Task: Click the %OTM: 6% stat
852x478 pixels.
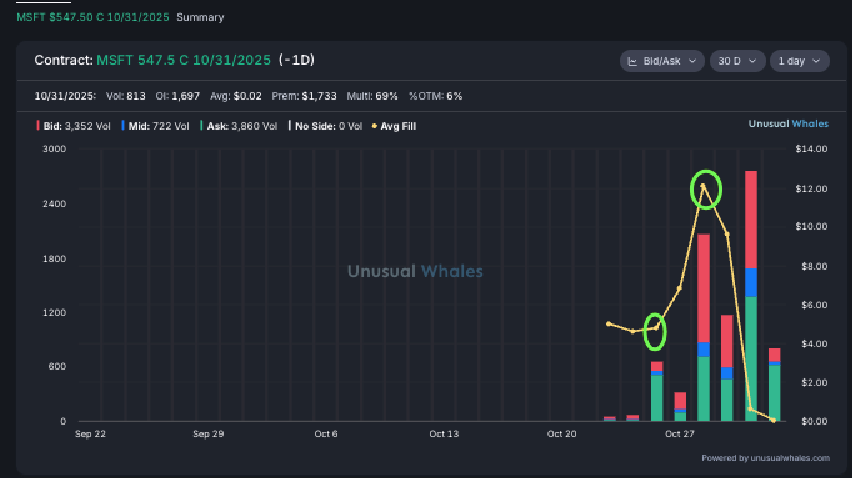Action: [435, 96]
